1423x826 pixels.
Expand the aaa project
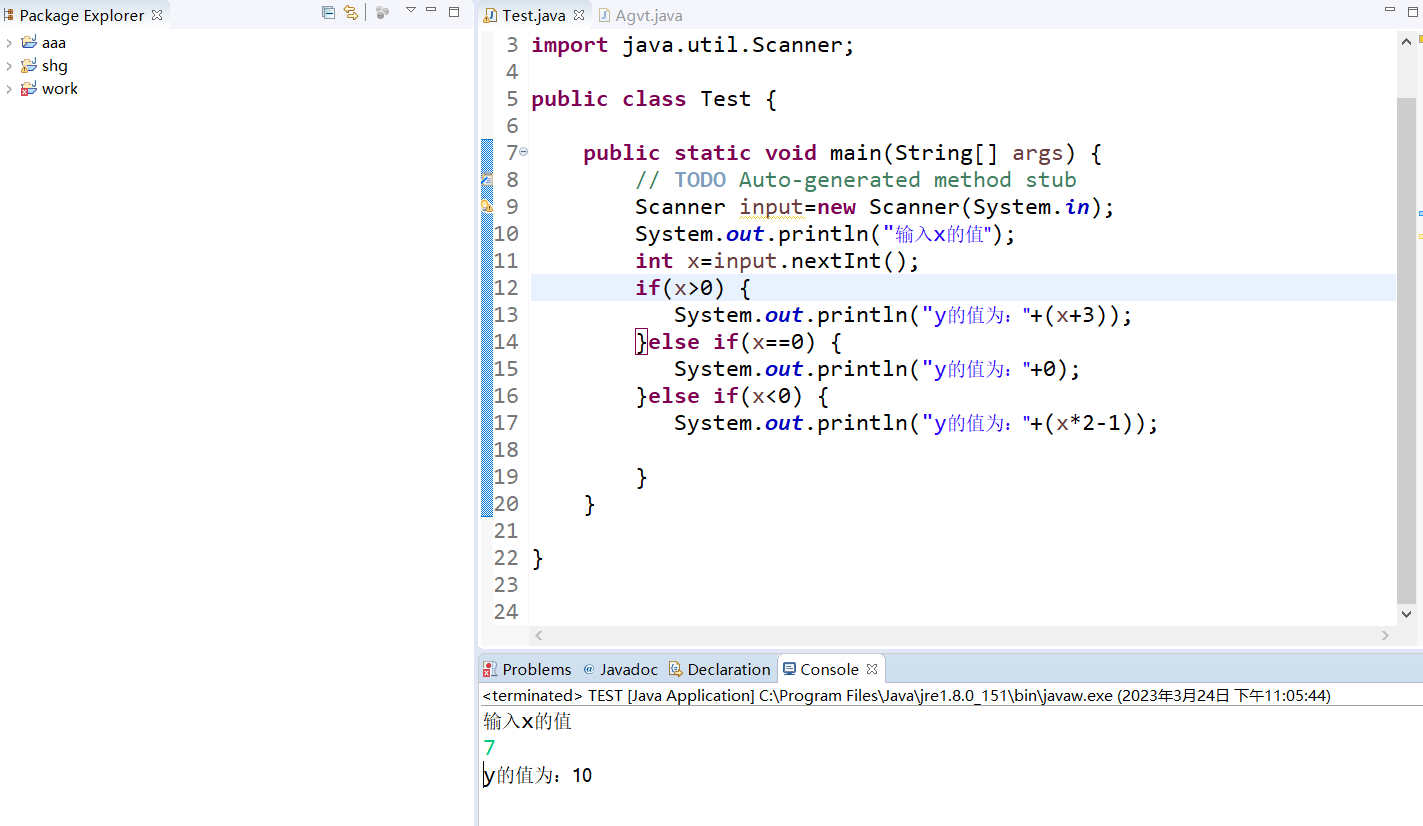click(x=9, y=43)
